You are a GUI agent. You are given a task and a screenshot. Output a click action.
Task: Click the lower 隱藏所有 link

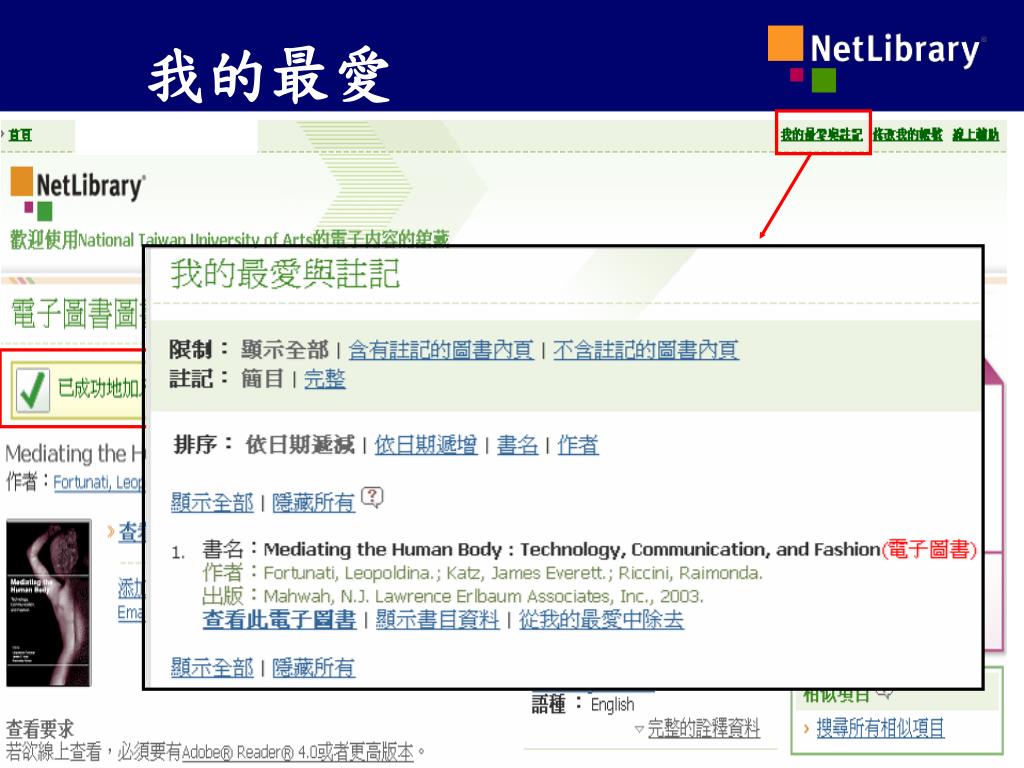click(x=313, y=667)
